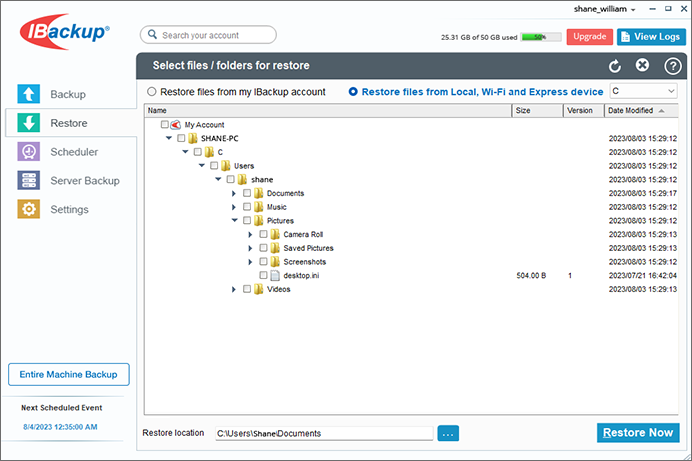Open the device drive dropdown showing C

643,91
